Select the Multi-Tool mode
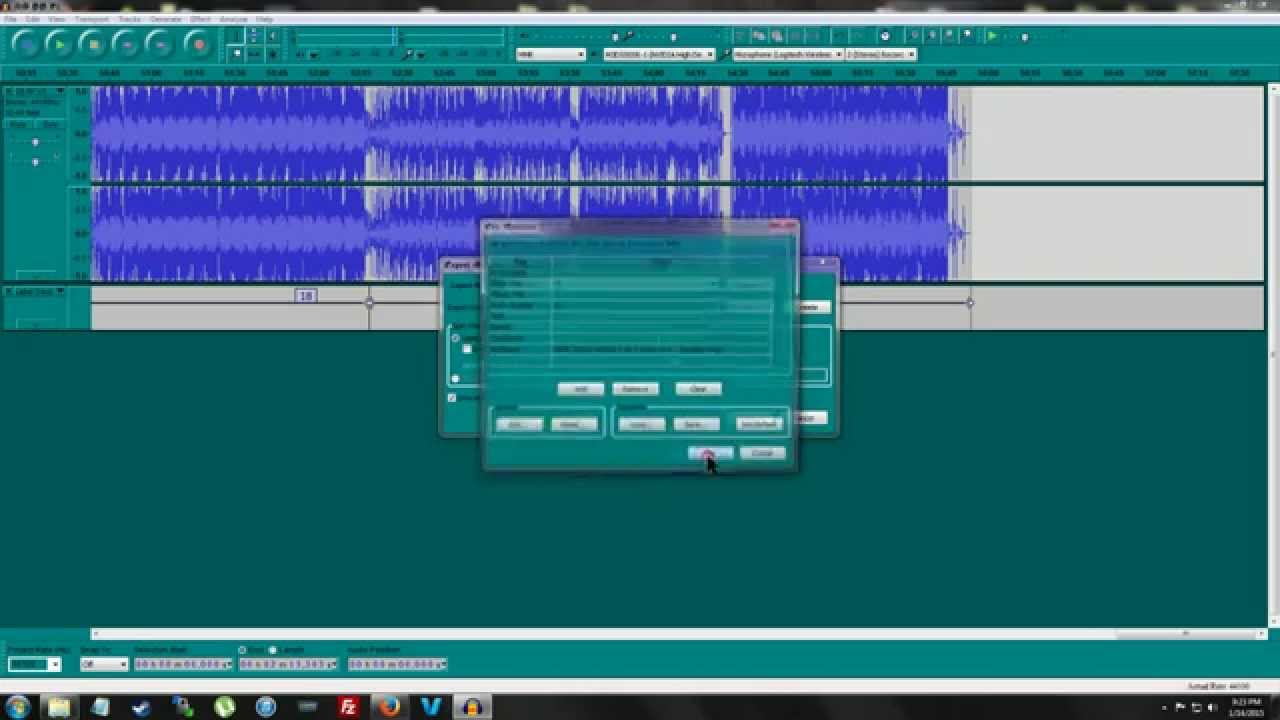The image size is (1280, 720). click(271, 54)
